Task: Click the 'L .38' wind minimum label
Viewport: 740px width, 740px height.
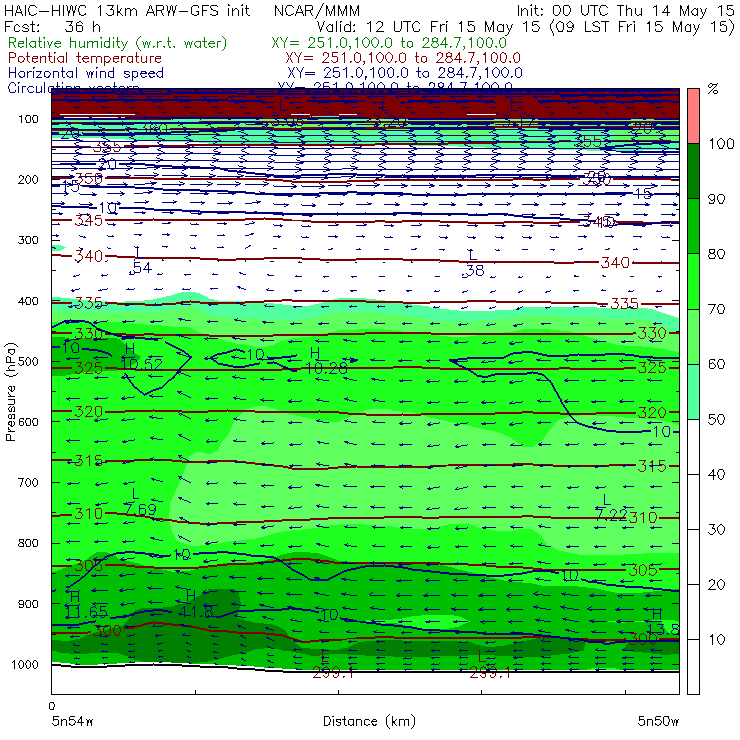Action: (473, 263)
